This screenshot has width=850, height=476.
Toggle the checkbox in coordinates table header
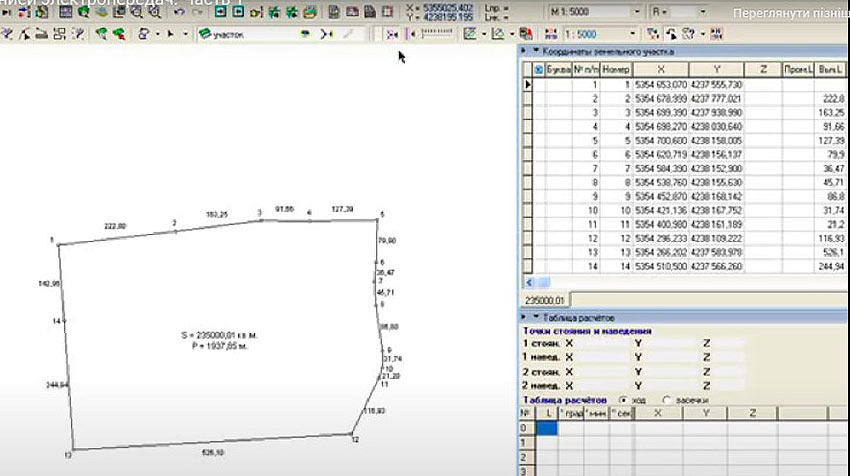539,69
